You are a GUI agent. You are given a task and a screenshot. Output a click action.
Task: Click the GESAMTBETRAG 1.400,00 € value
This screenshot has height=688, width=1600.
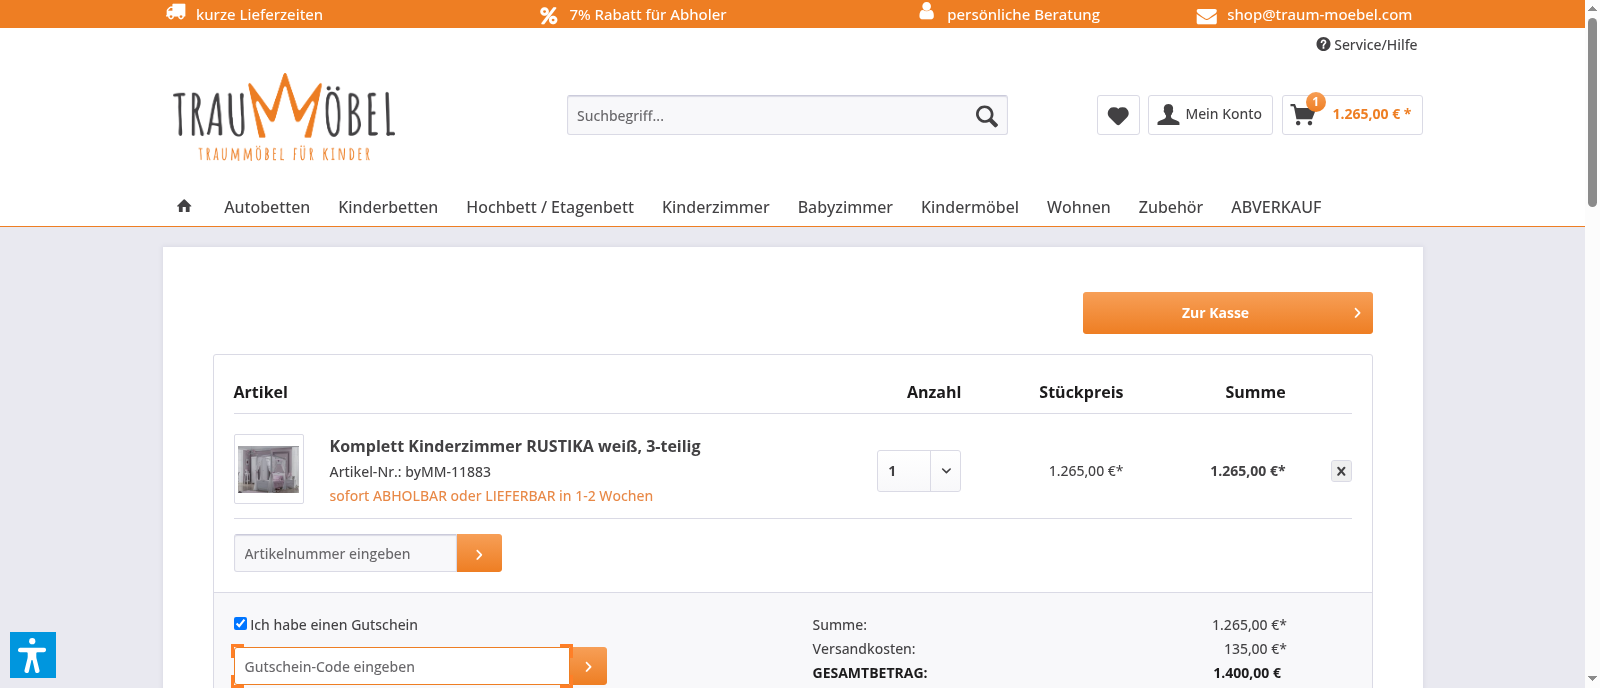pyautogui.click(x=1247, y=673)
